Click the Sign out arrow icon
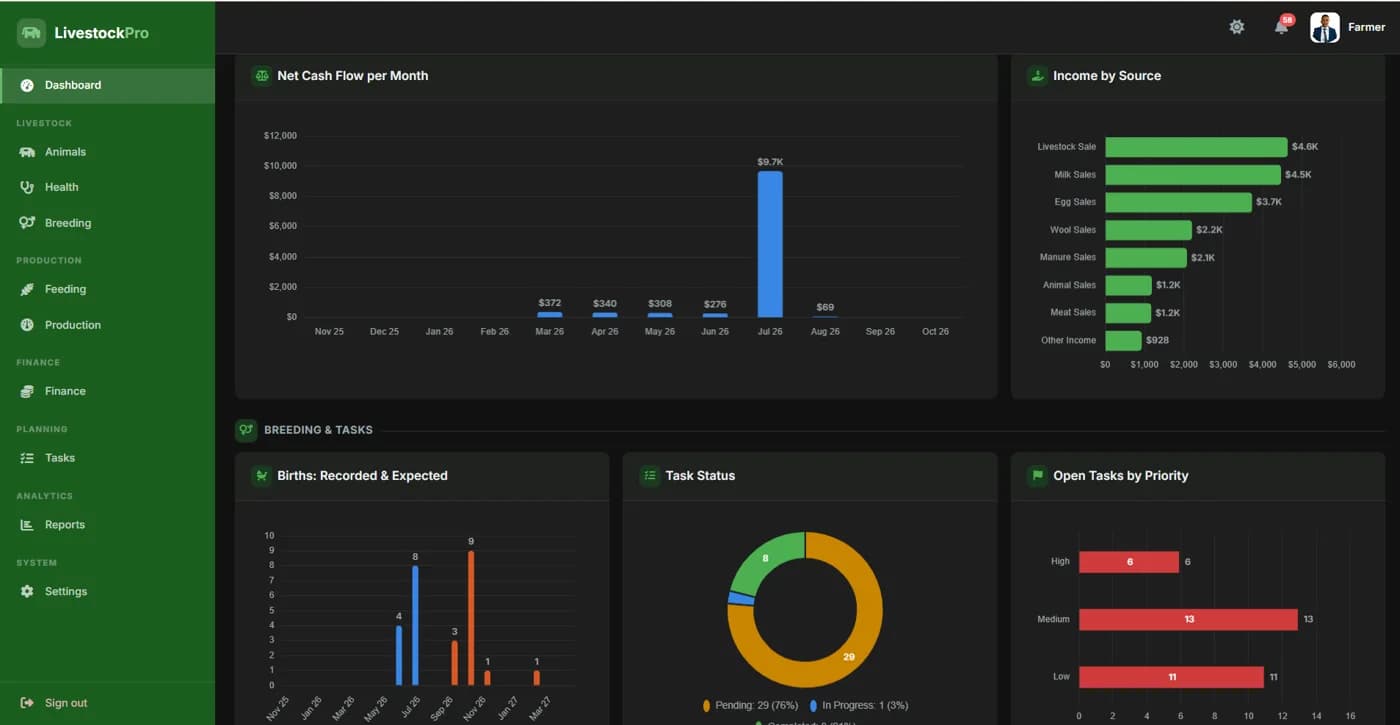The height and width of the screenshot is (725, 1400). pos(27,703)
